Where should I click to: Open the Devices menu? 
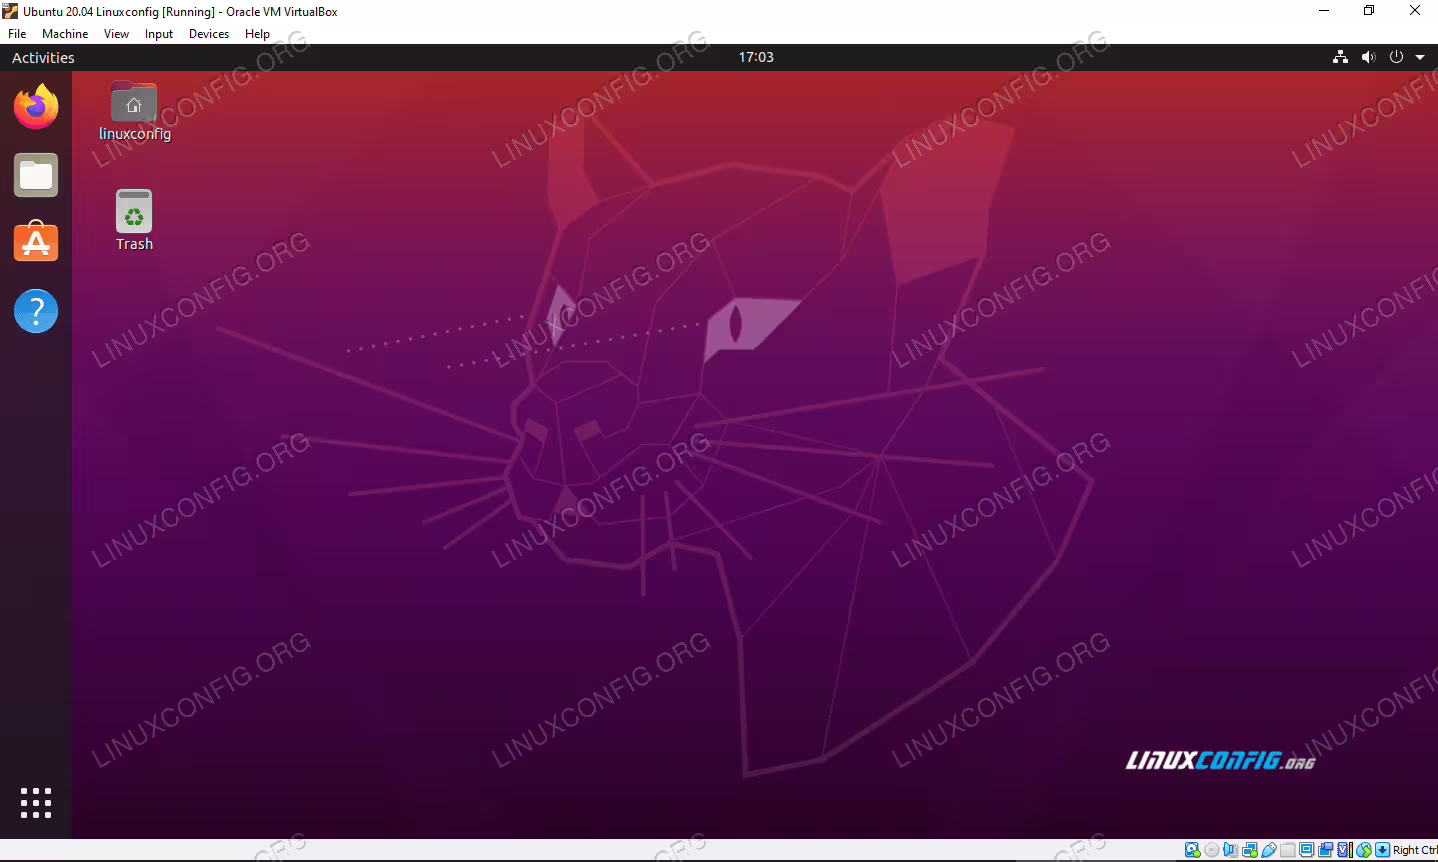click(209, 33)
